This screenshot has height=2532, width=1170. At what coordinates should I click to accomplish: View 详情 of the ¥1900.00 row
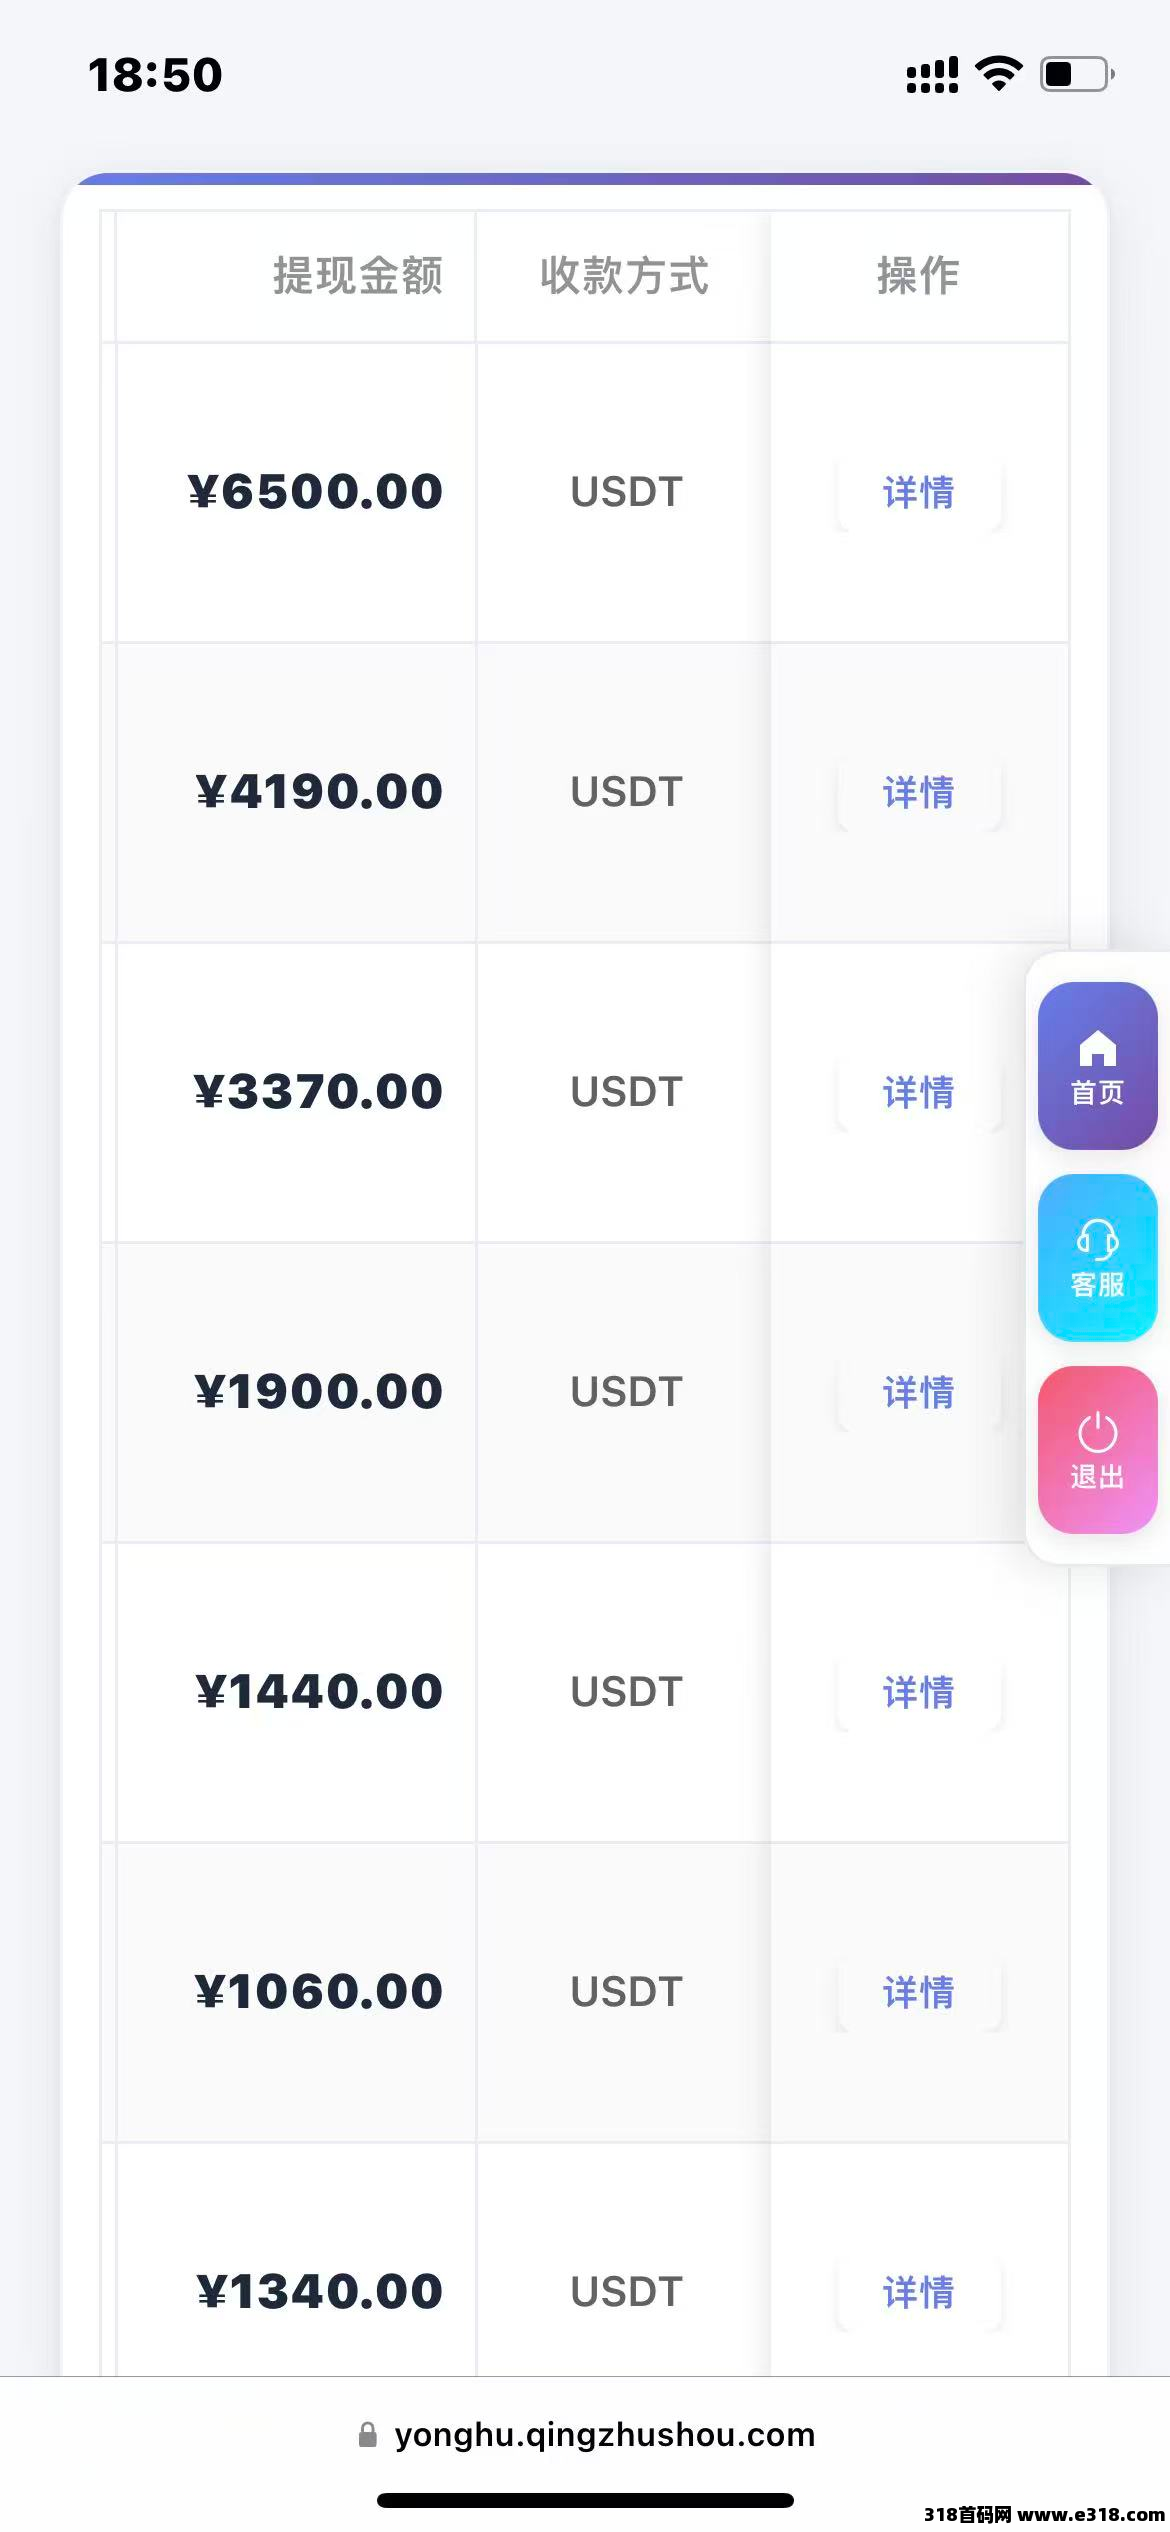(x=918, y=1393)
